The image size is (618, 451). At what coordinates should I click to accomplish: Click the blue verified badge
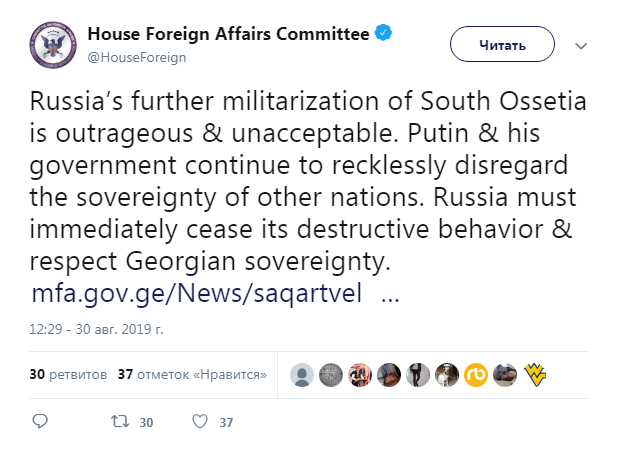tap(384, 35)
